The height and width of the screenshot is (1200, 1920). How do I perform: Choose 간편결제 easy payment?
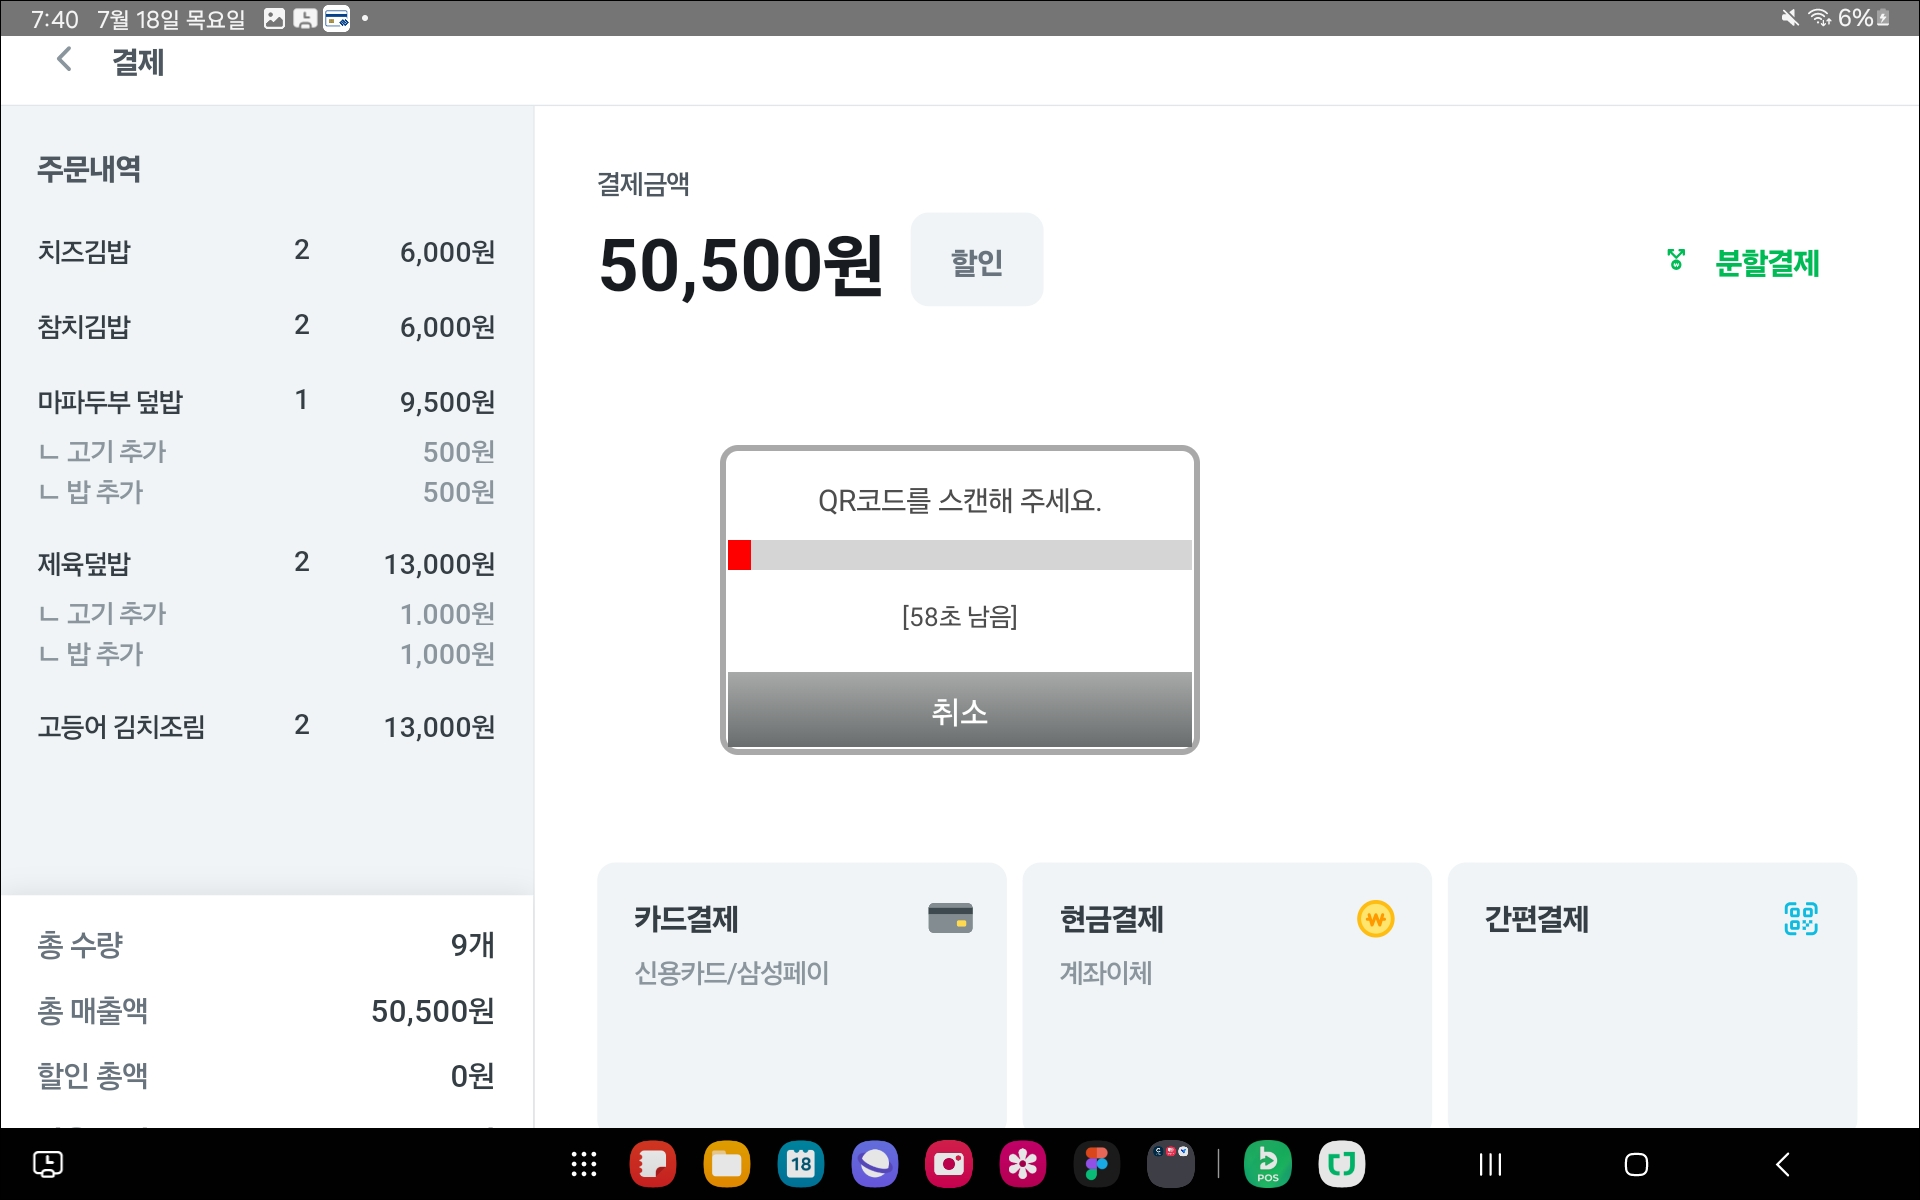[1652, 995]
